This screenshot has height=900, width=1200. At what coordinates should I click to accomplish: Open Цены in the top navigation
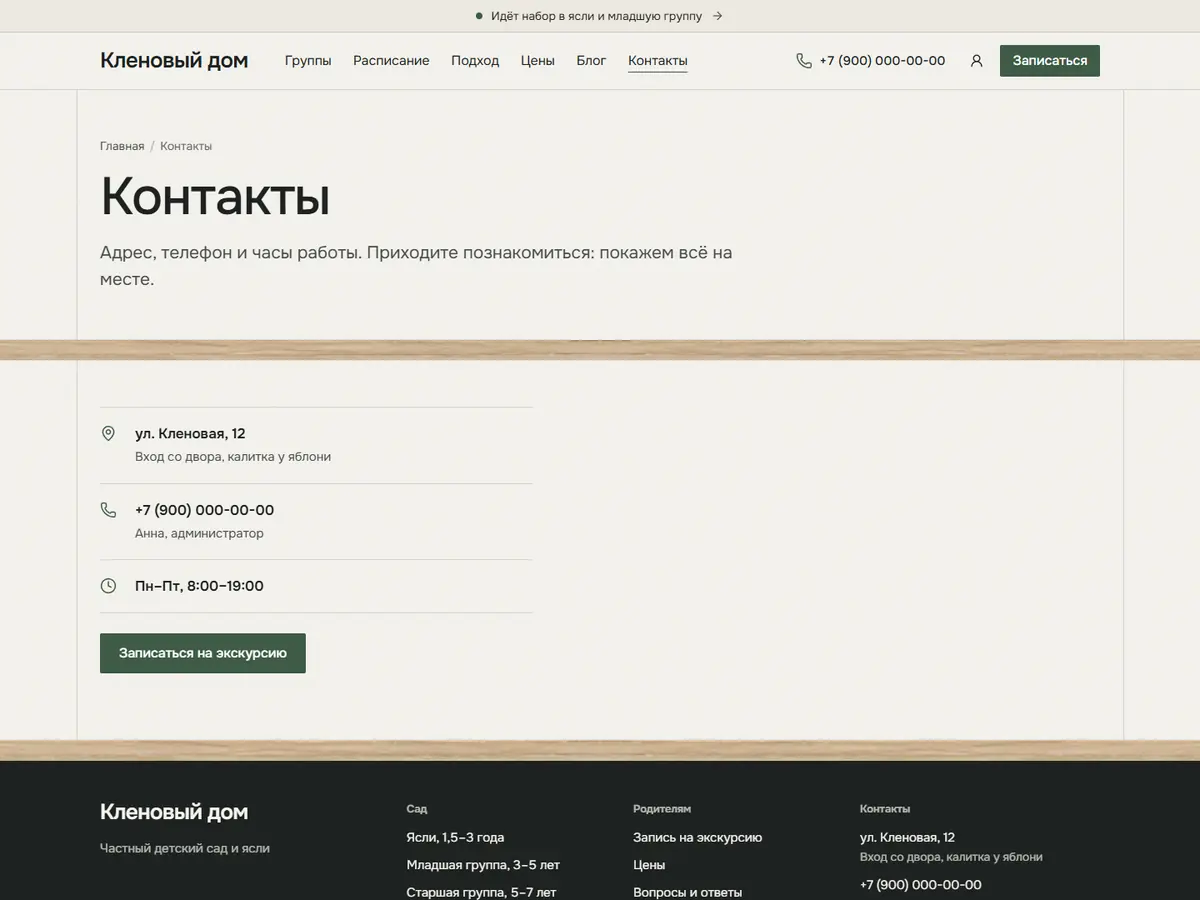point(538,61)
